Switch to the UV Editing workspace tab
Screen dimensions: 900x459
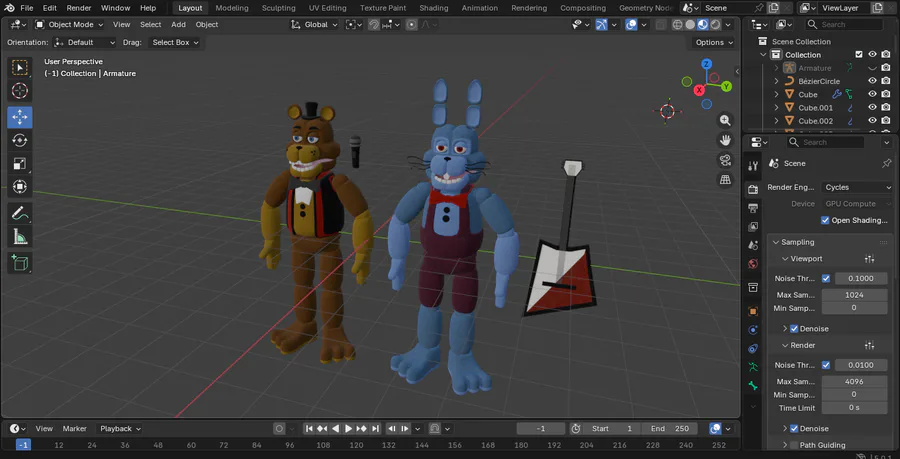(x=327, y=8)
